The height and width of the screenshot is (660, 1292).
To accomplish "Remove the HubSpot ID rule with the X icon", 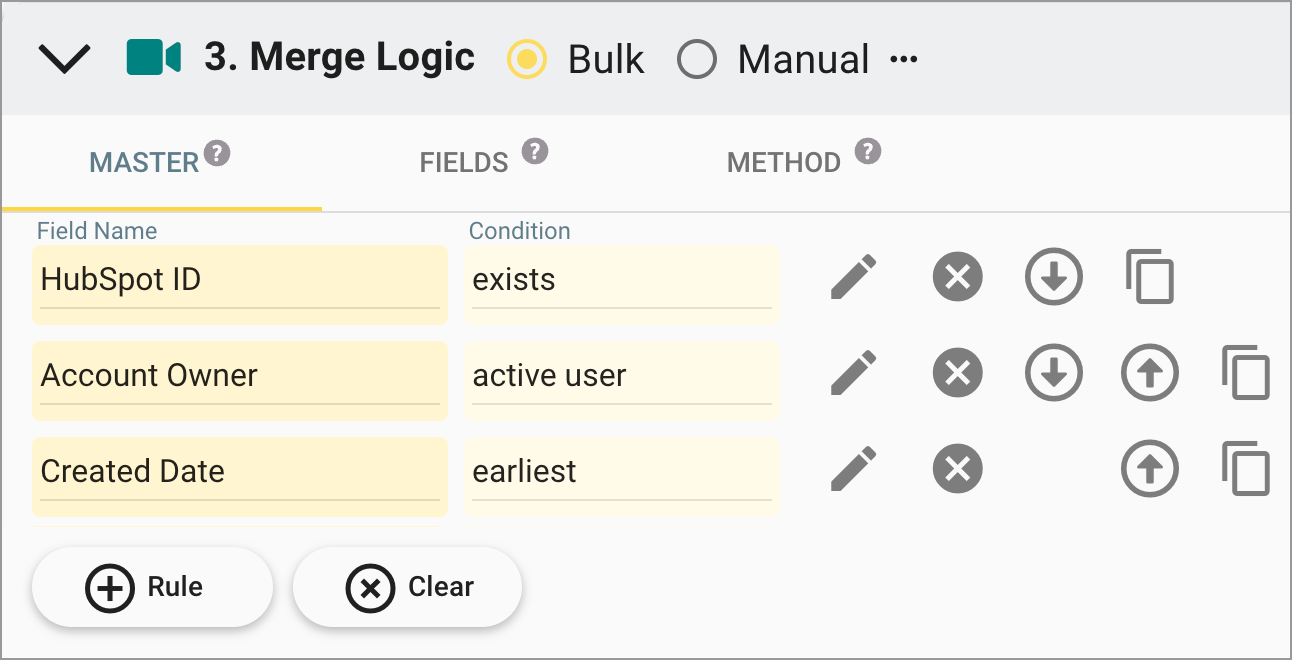I will coord(956,278).
